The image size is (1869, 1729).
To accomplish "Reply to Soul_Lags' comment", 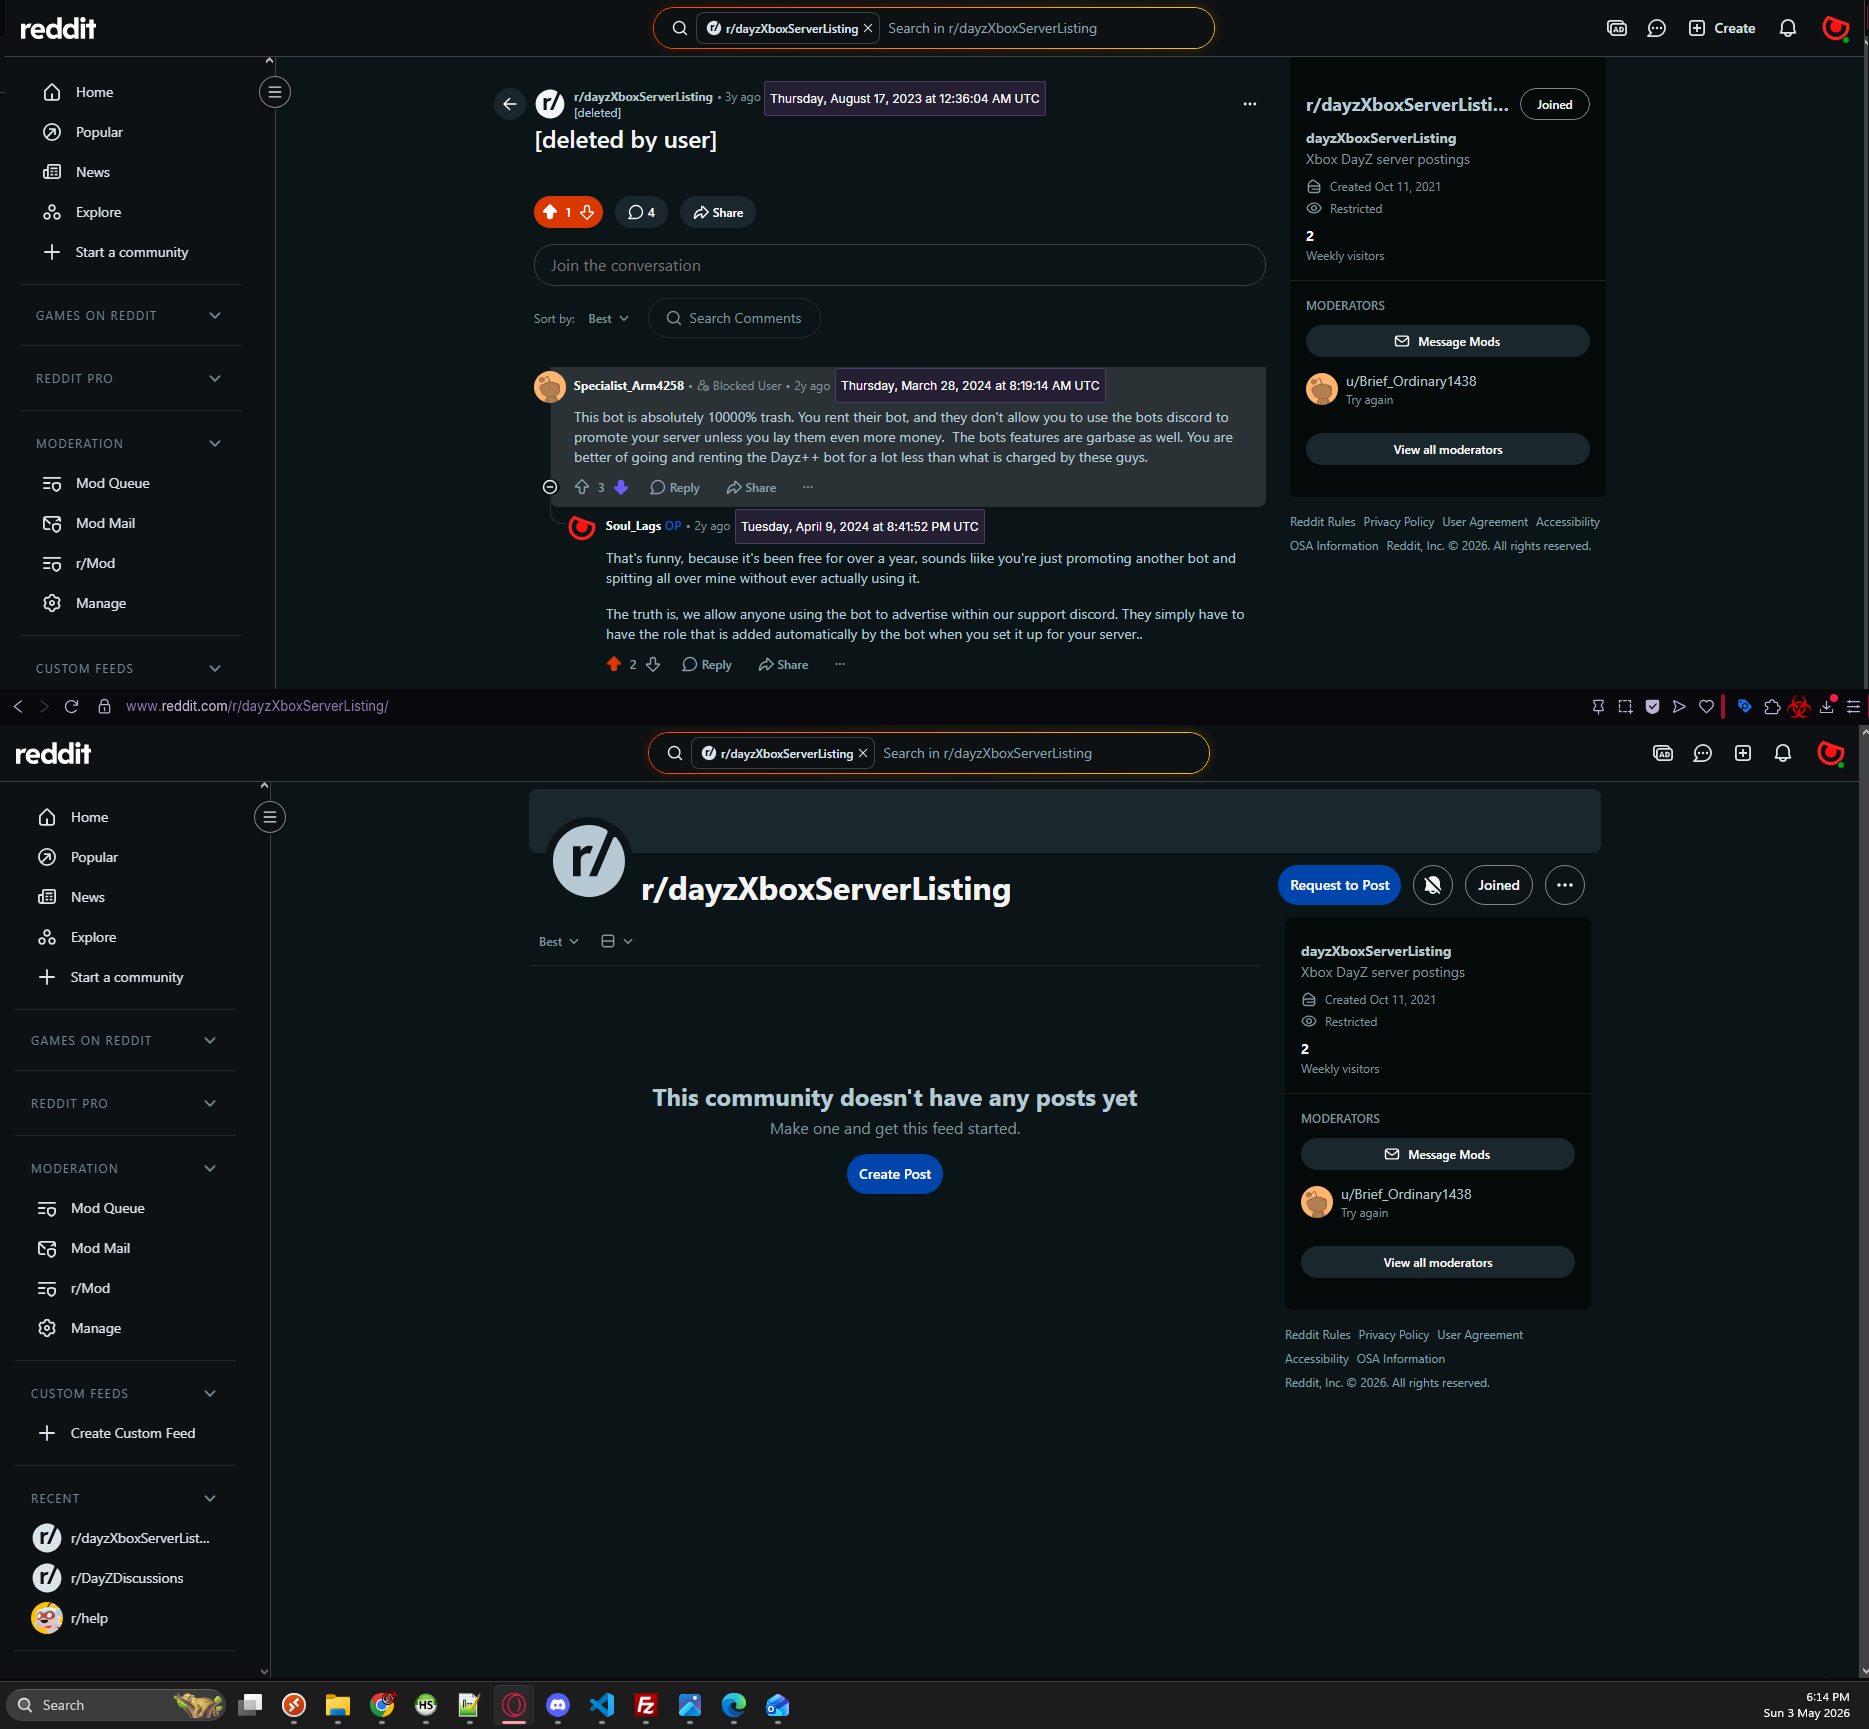I will (707, 664).
